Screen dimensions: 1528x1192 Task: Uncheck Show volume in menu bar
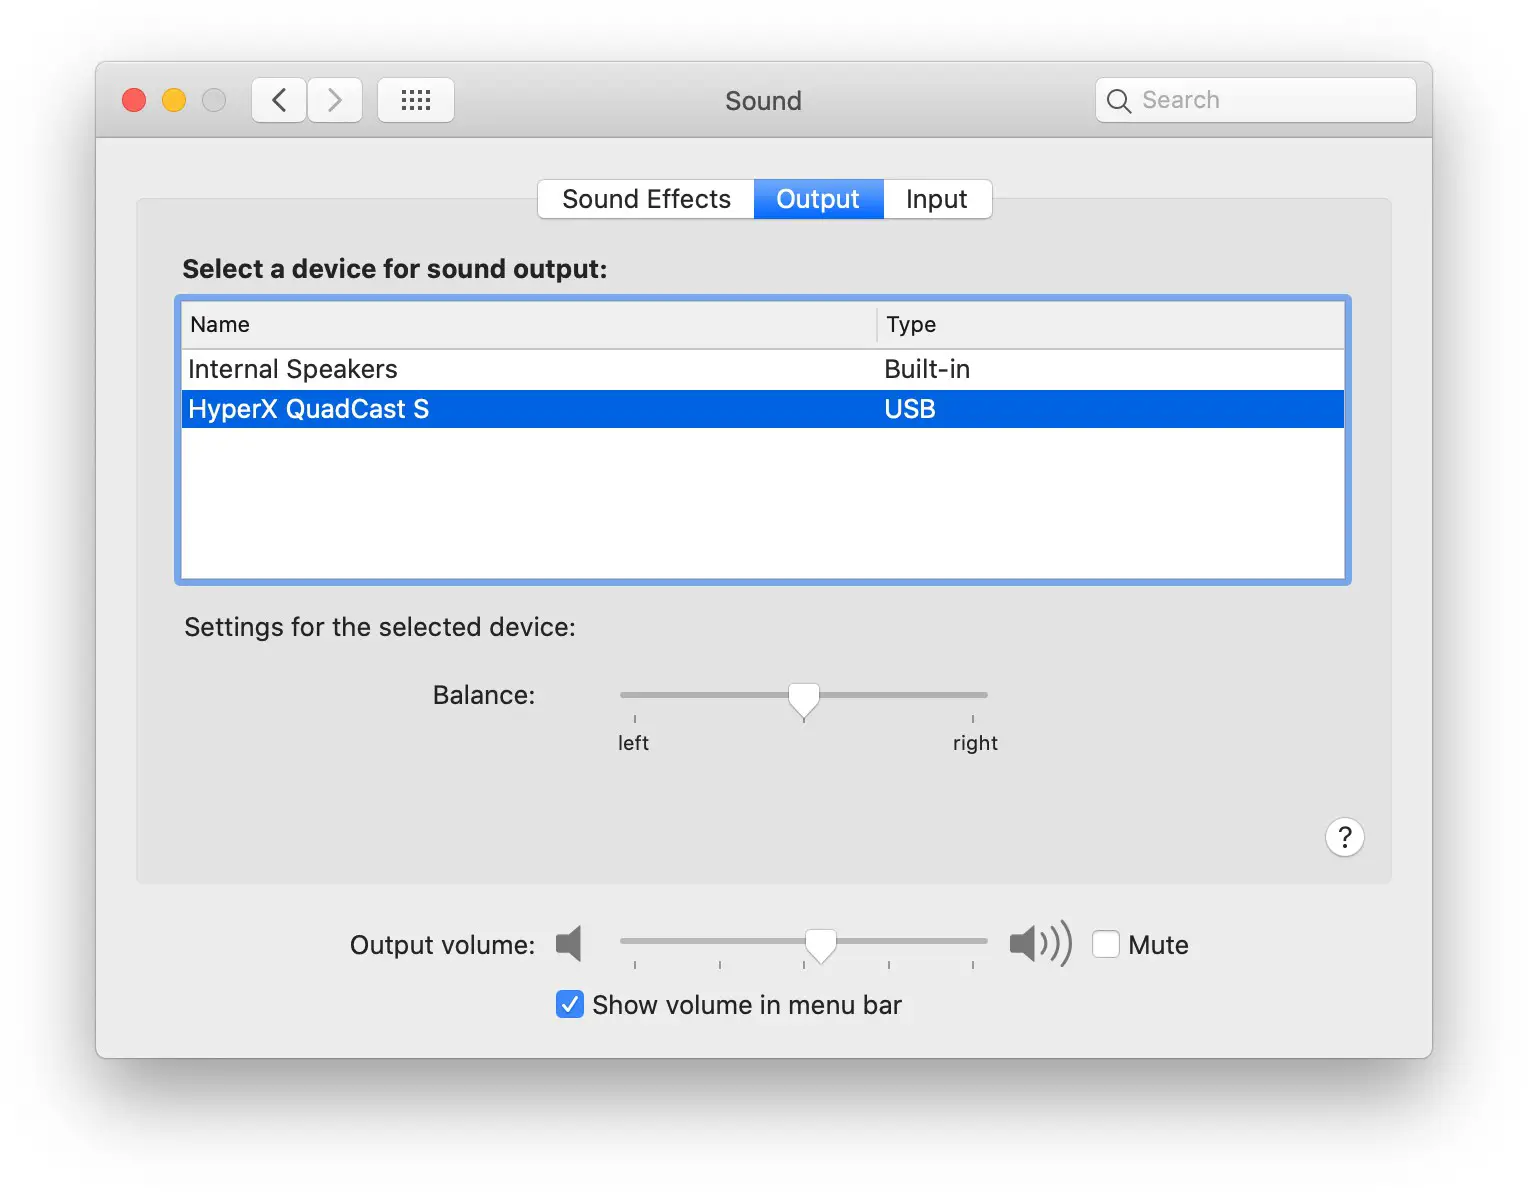(570, 1004)
